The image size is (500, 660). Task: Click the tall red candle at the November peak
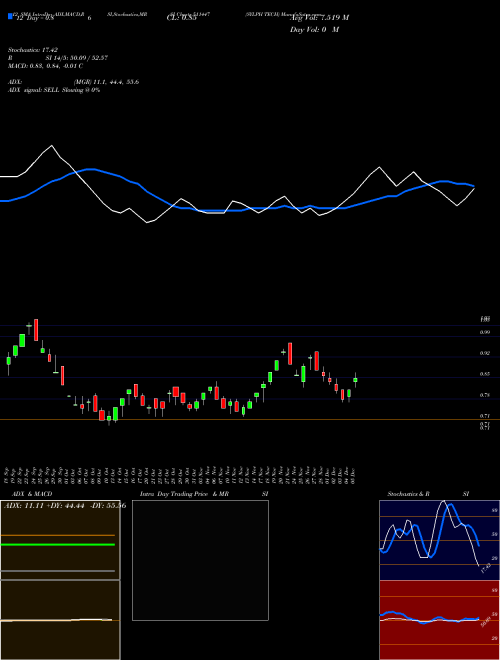[290, 354]
